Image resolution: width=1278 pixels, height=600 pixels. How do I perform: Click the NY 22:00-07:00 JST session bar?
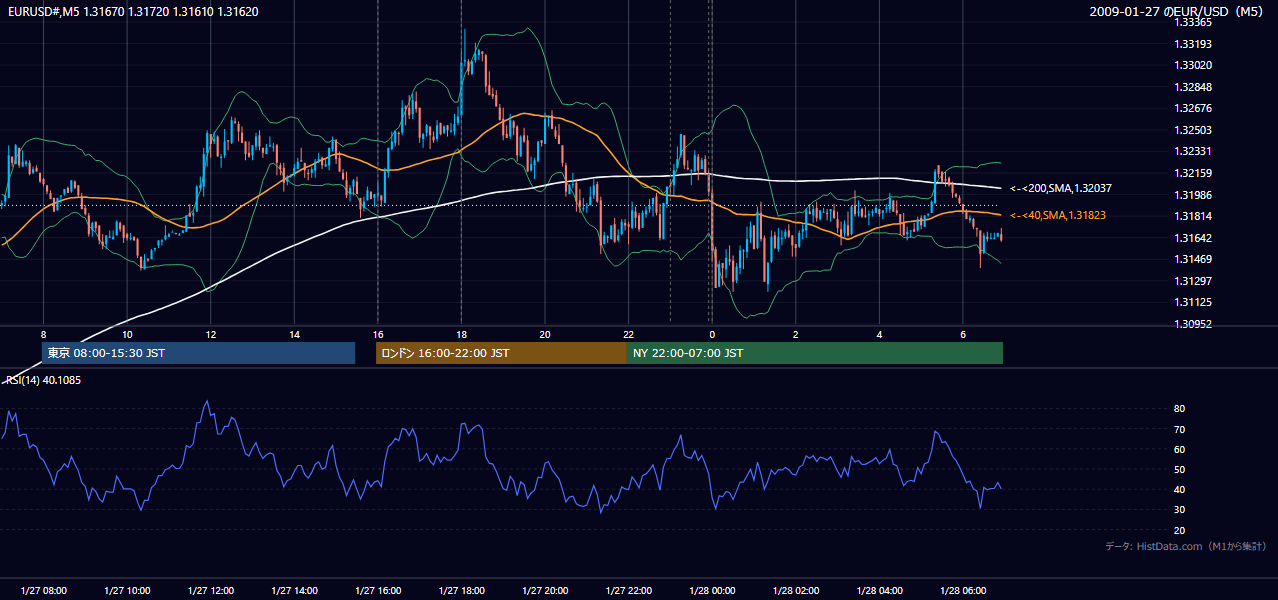[x=815, y=353]
